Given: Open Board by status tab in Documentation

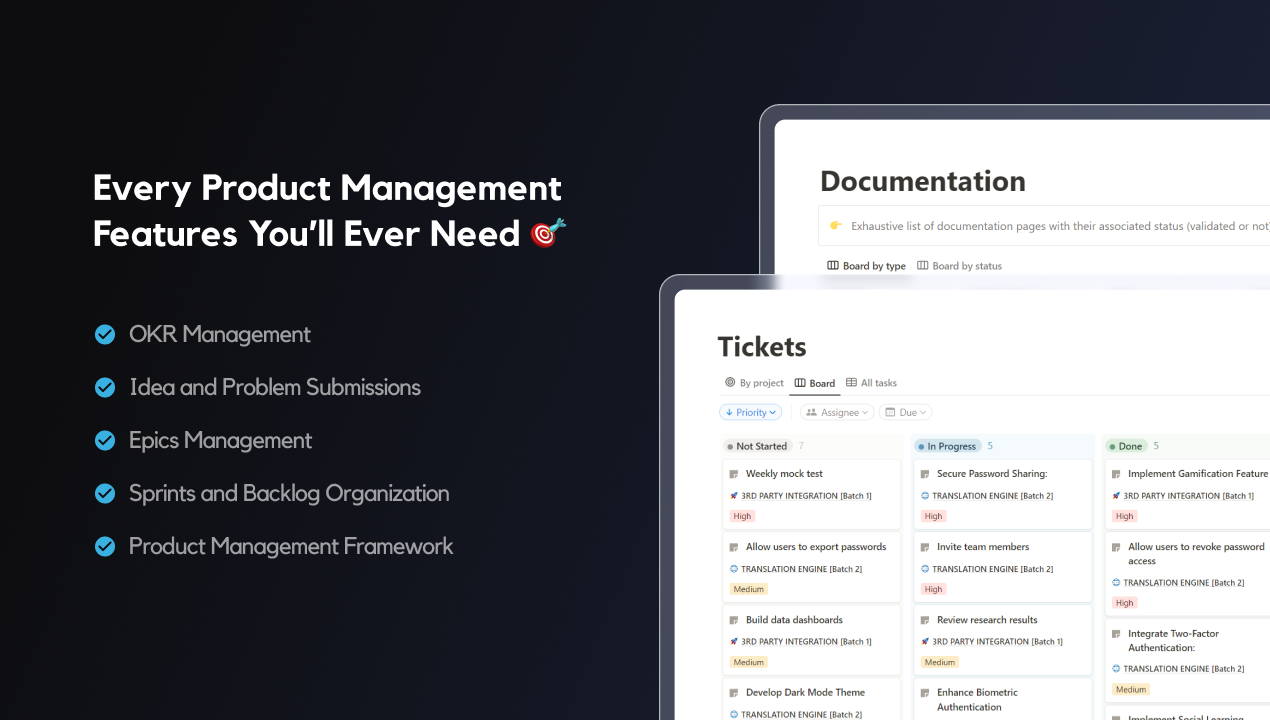Looking at the screenshot, I should click(x=959, y=266).
